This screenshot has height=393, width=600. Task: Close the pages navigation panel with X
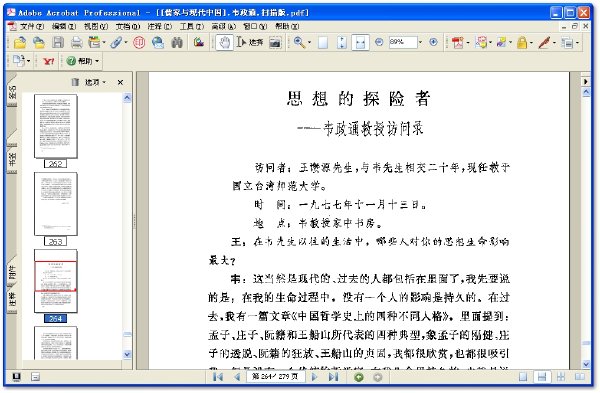120,82
